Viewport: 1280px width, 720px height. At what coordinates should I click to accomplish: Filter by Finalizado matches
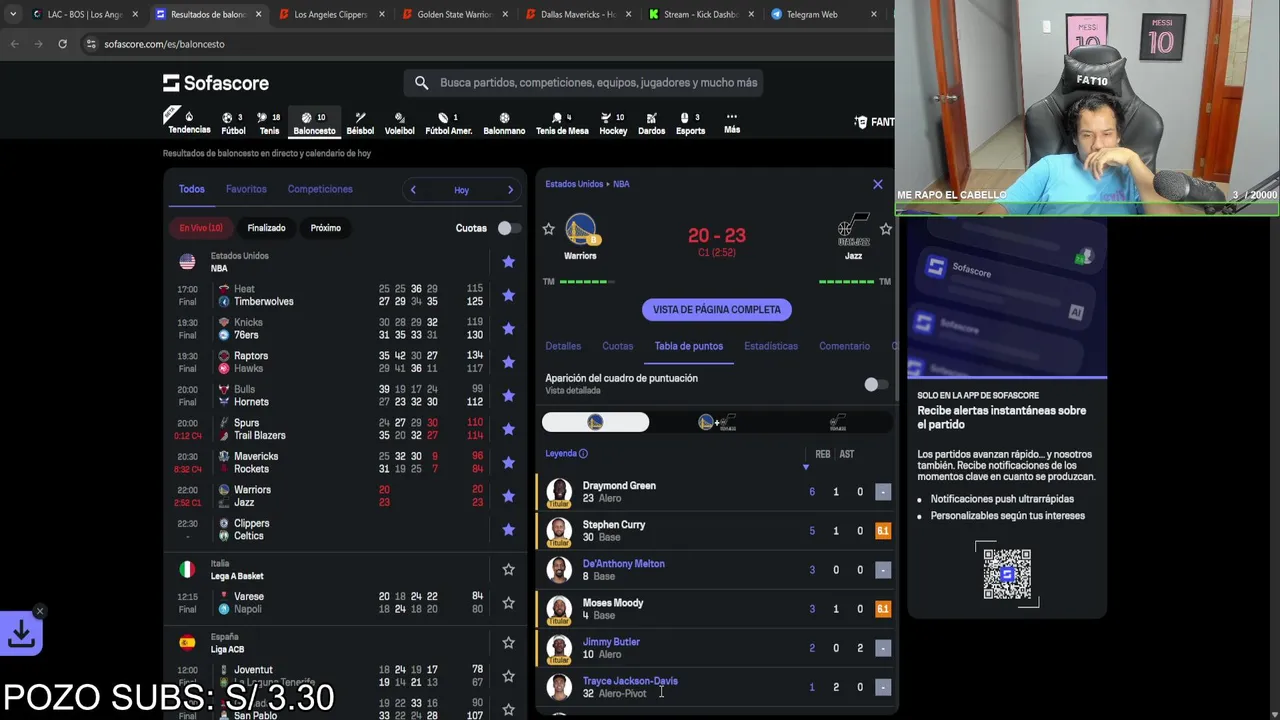coord(266,228)
